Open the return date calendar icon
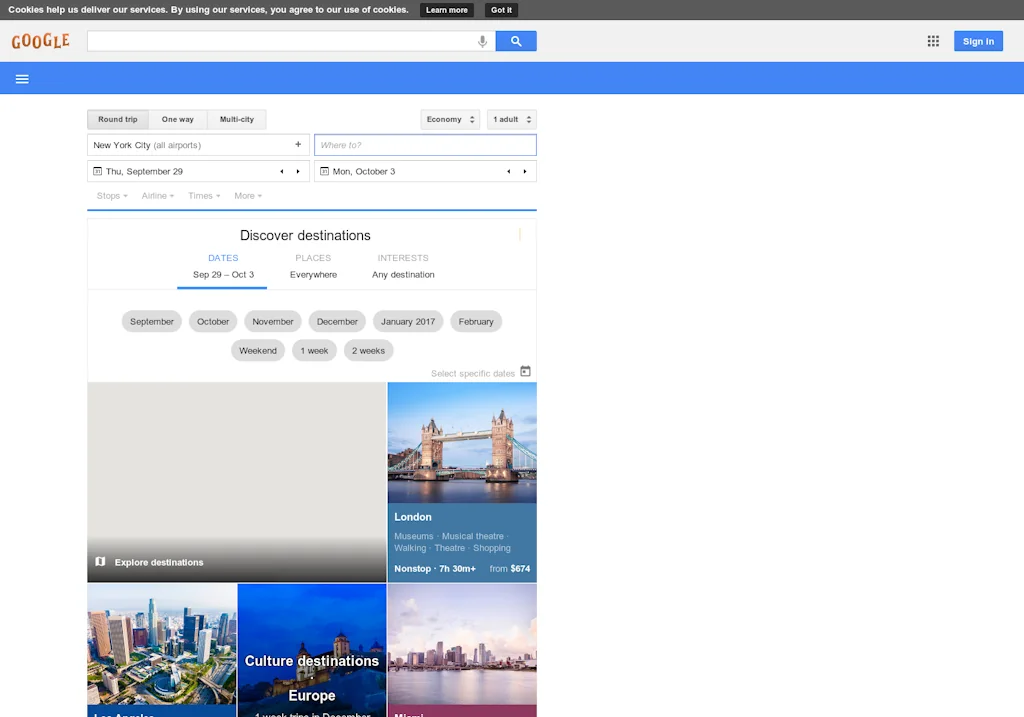Image resolution: width=1024 pixels, height=717 pixels. [325, 171]
